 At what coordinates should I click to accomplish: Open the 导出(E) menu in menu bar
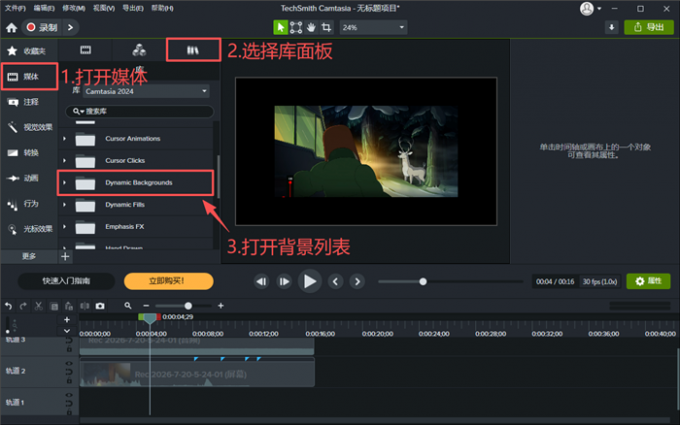[133, 8]
